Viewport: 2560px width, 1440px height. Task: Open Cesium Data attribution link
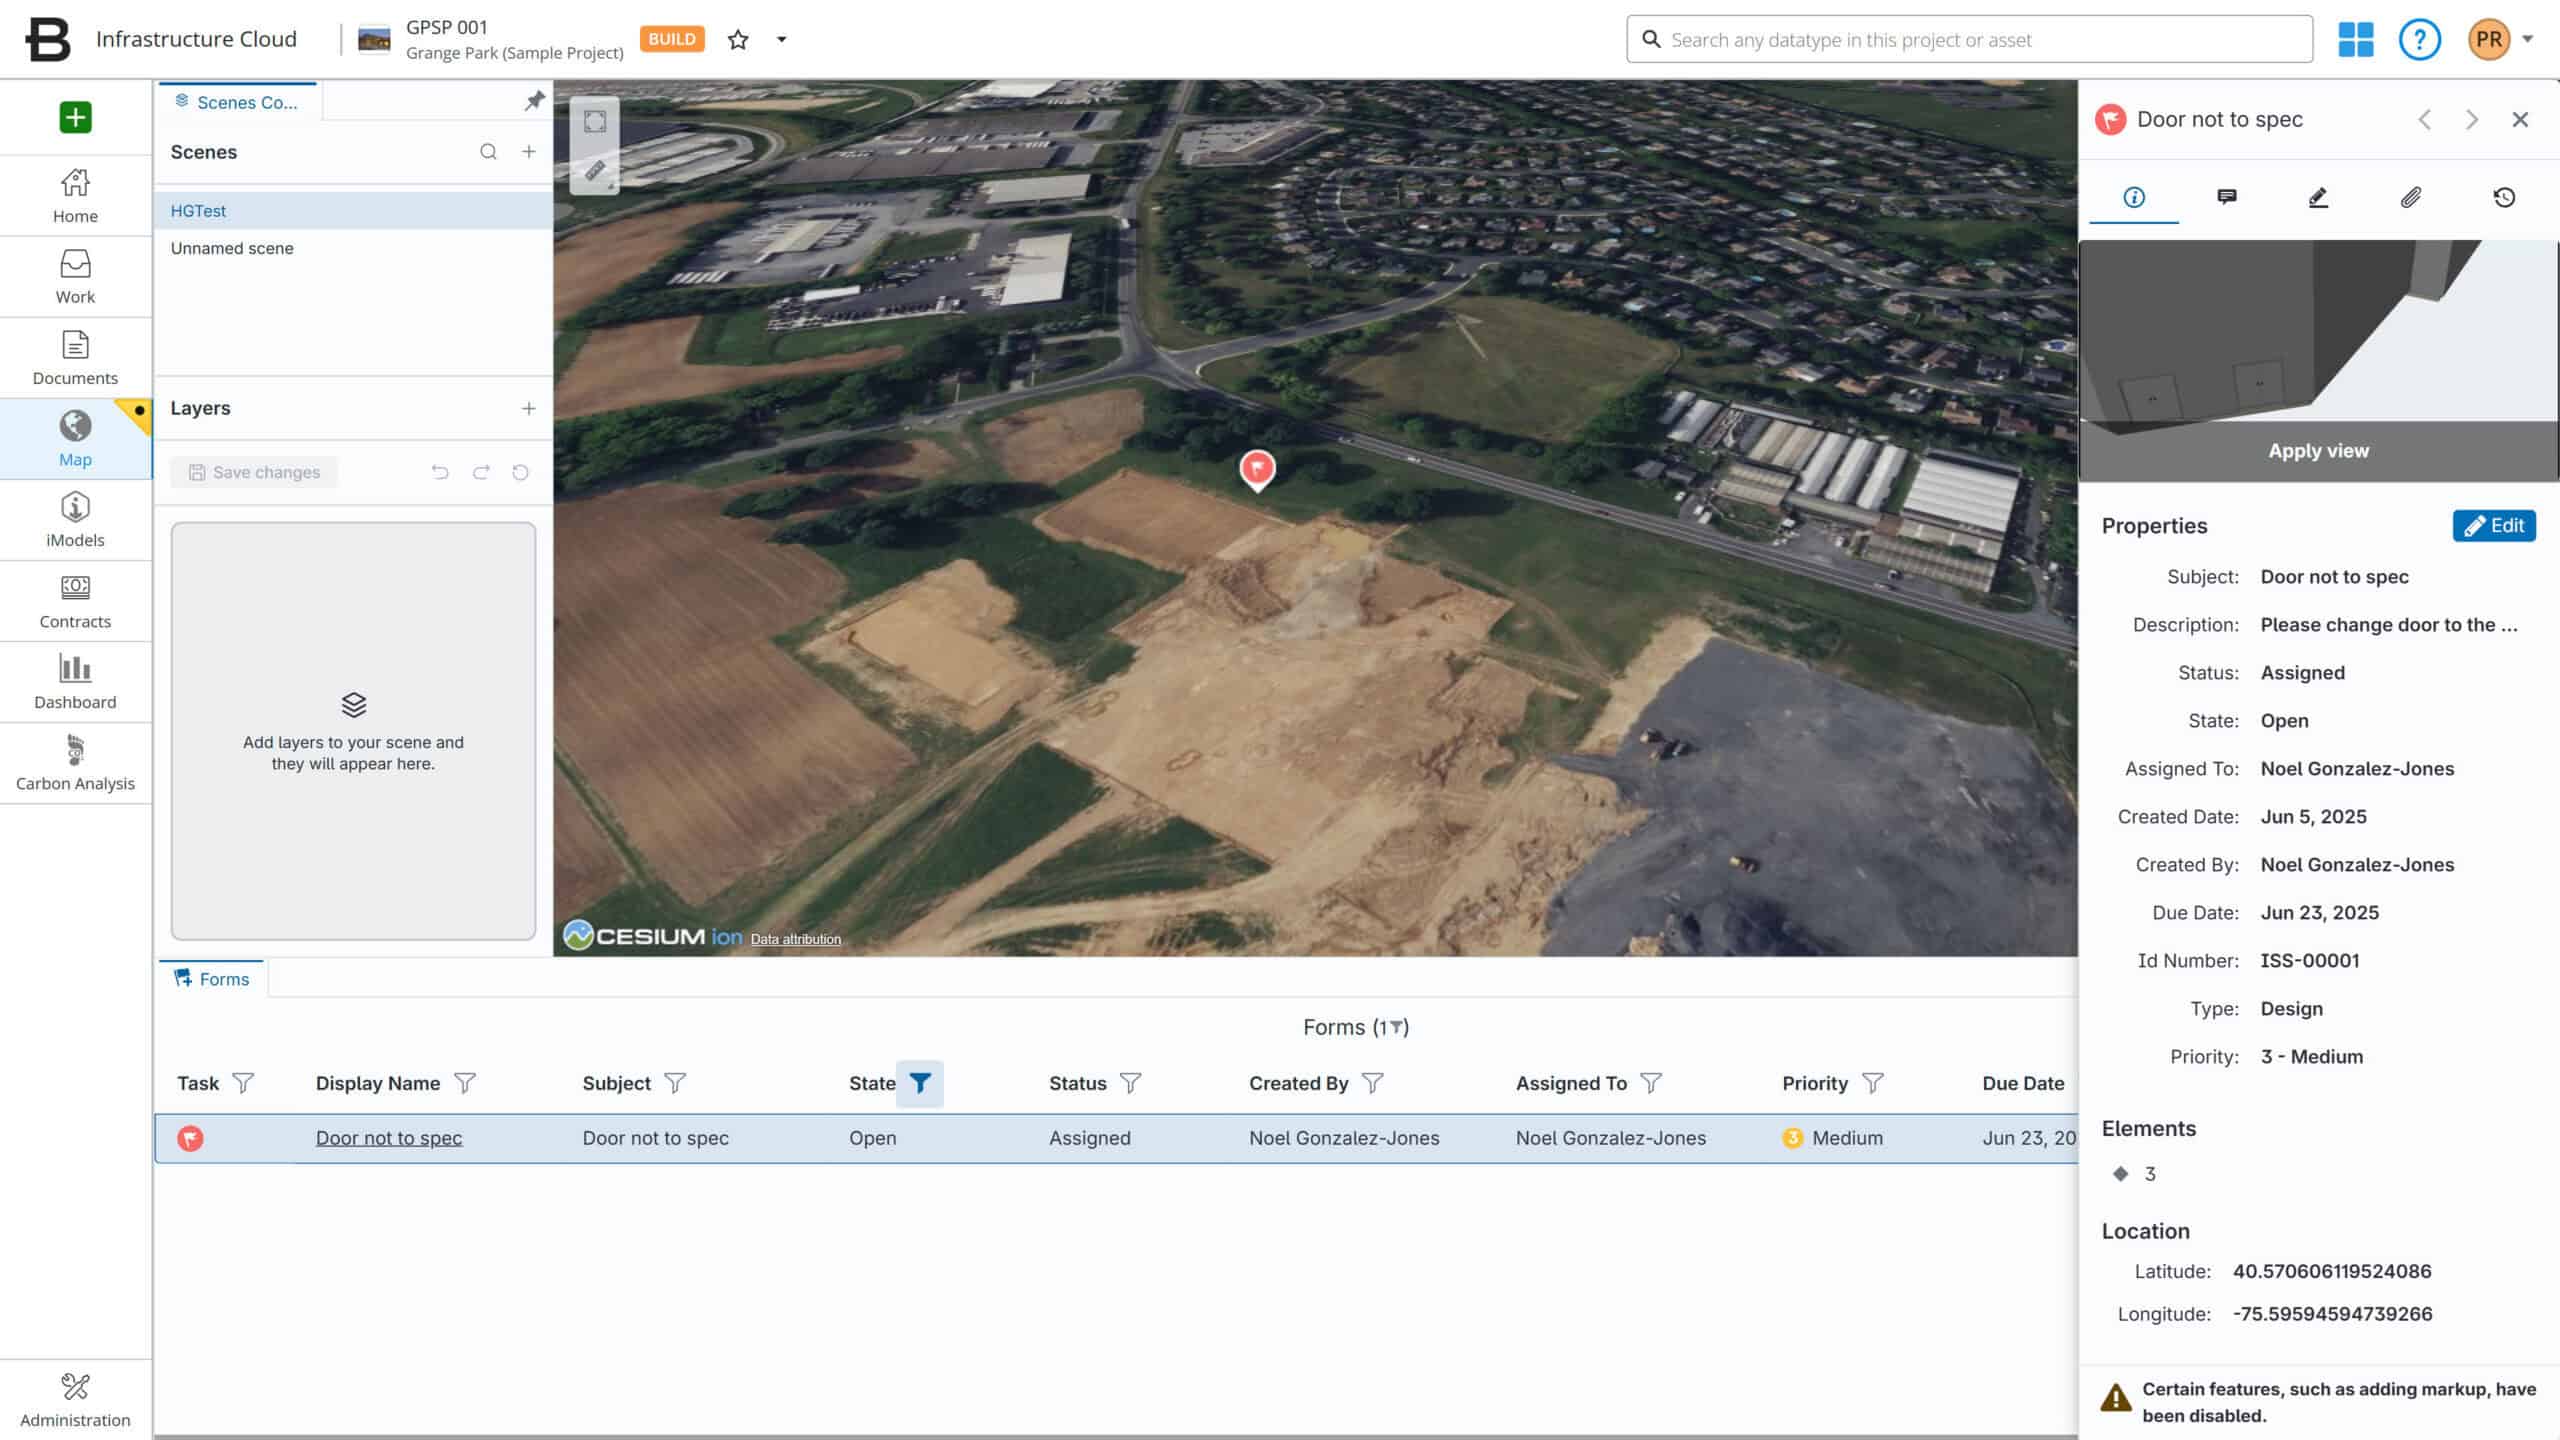click(x=796, y=939)
